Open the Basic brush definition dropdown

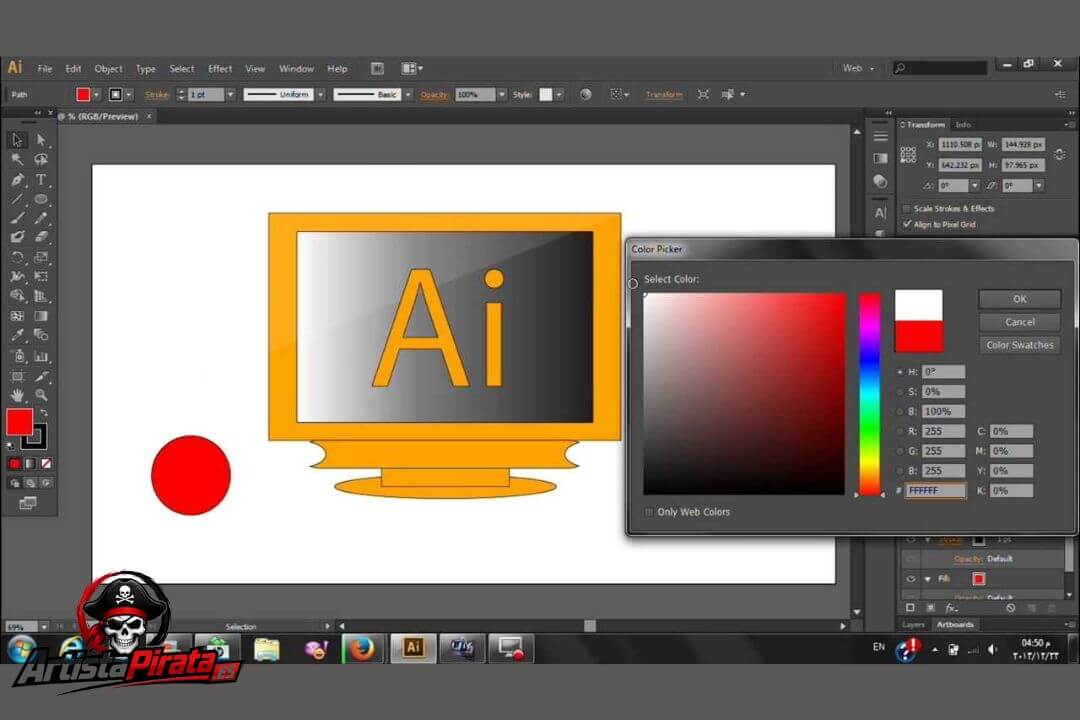pyautogui.click(x=408, y=95)
